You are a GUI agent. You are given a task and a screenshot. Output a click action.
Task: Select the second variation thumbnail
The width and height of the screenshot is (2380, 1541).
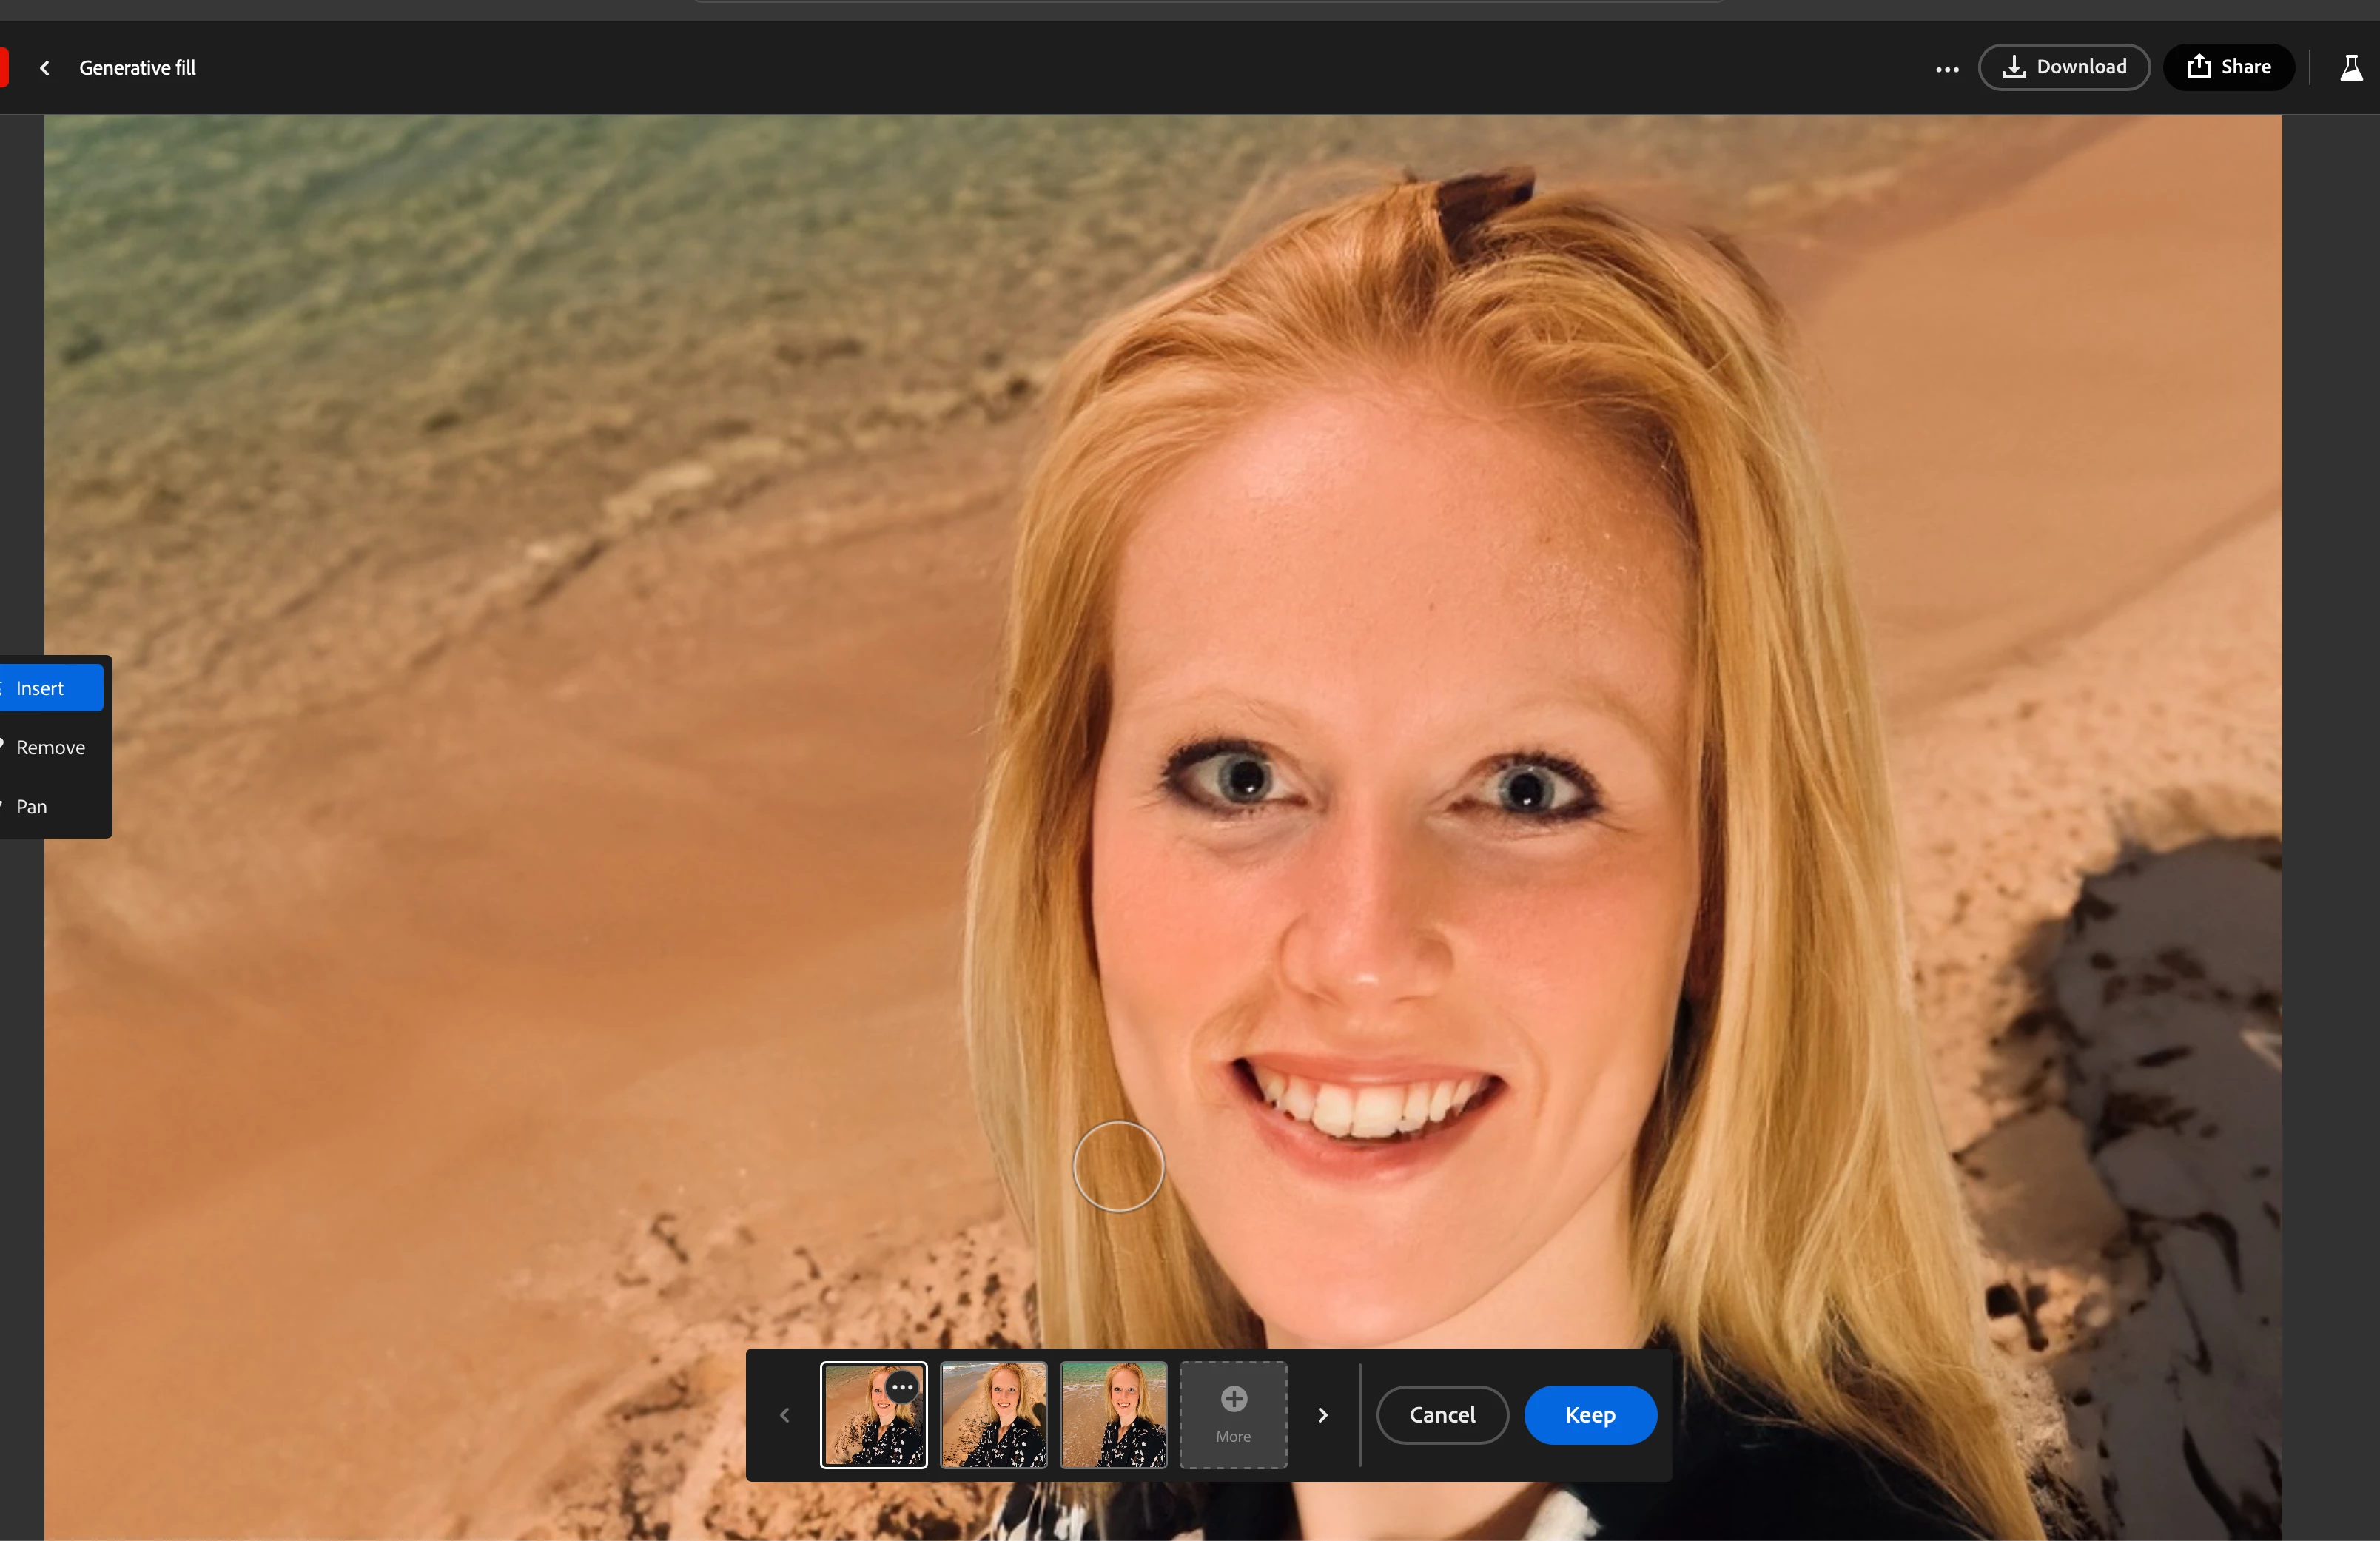tap(993, 1414)
